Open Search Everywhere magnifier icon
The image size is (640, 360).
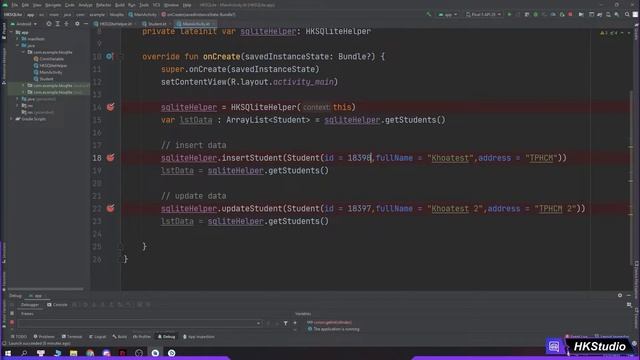click(627, 14)
